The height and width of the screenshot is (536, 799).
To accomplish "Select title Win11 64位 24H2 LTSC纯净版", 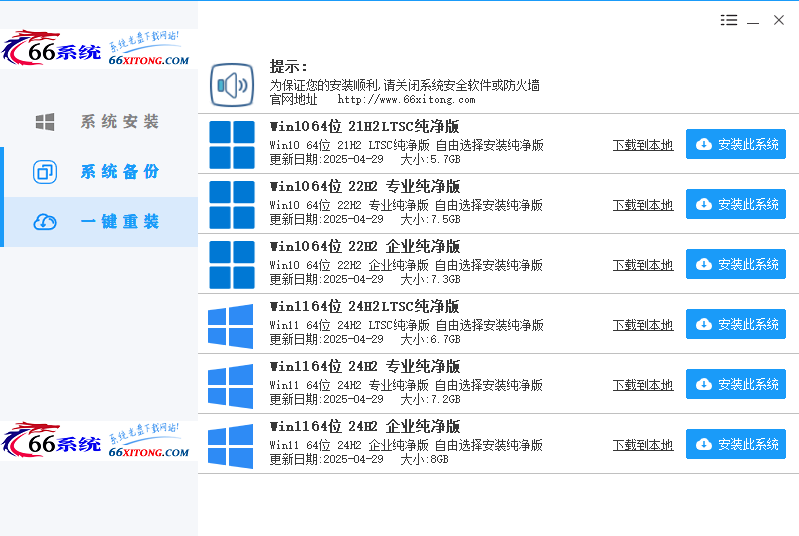I will pyautogui.click(x=364, y=307).
